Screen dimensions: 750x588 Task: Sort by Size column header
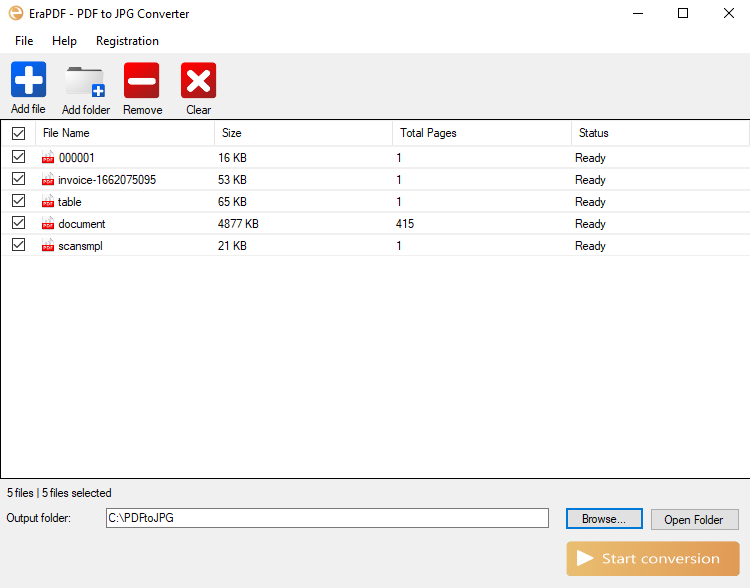303,133
